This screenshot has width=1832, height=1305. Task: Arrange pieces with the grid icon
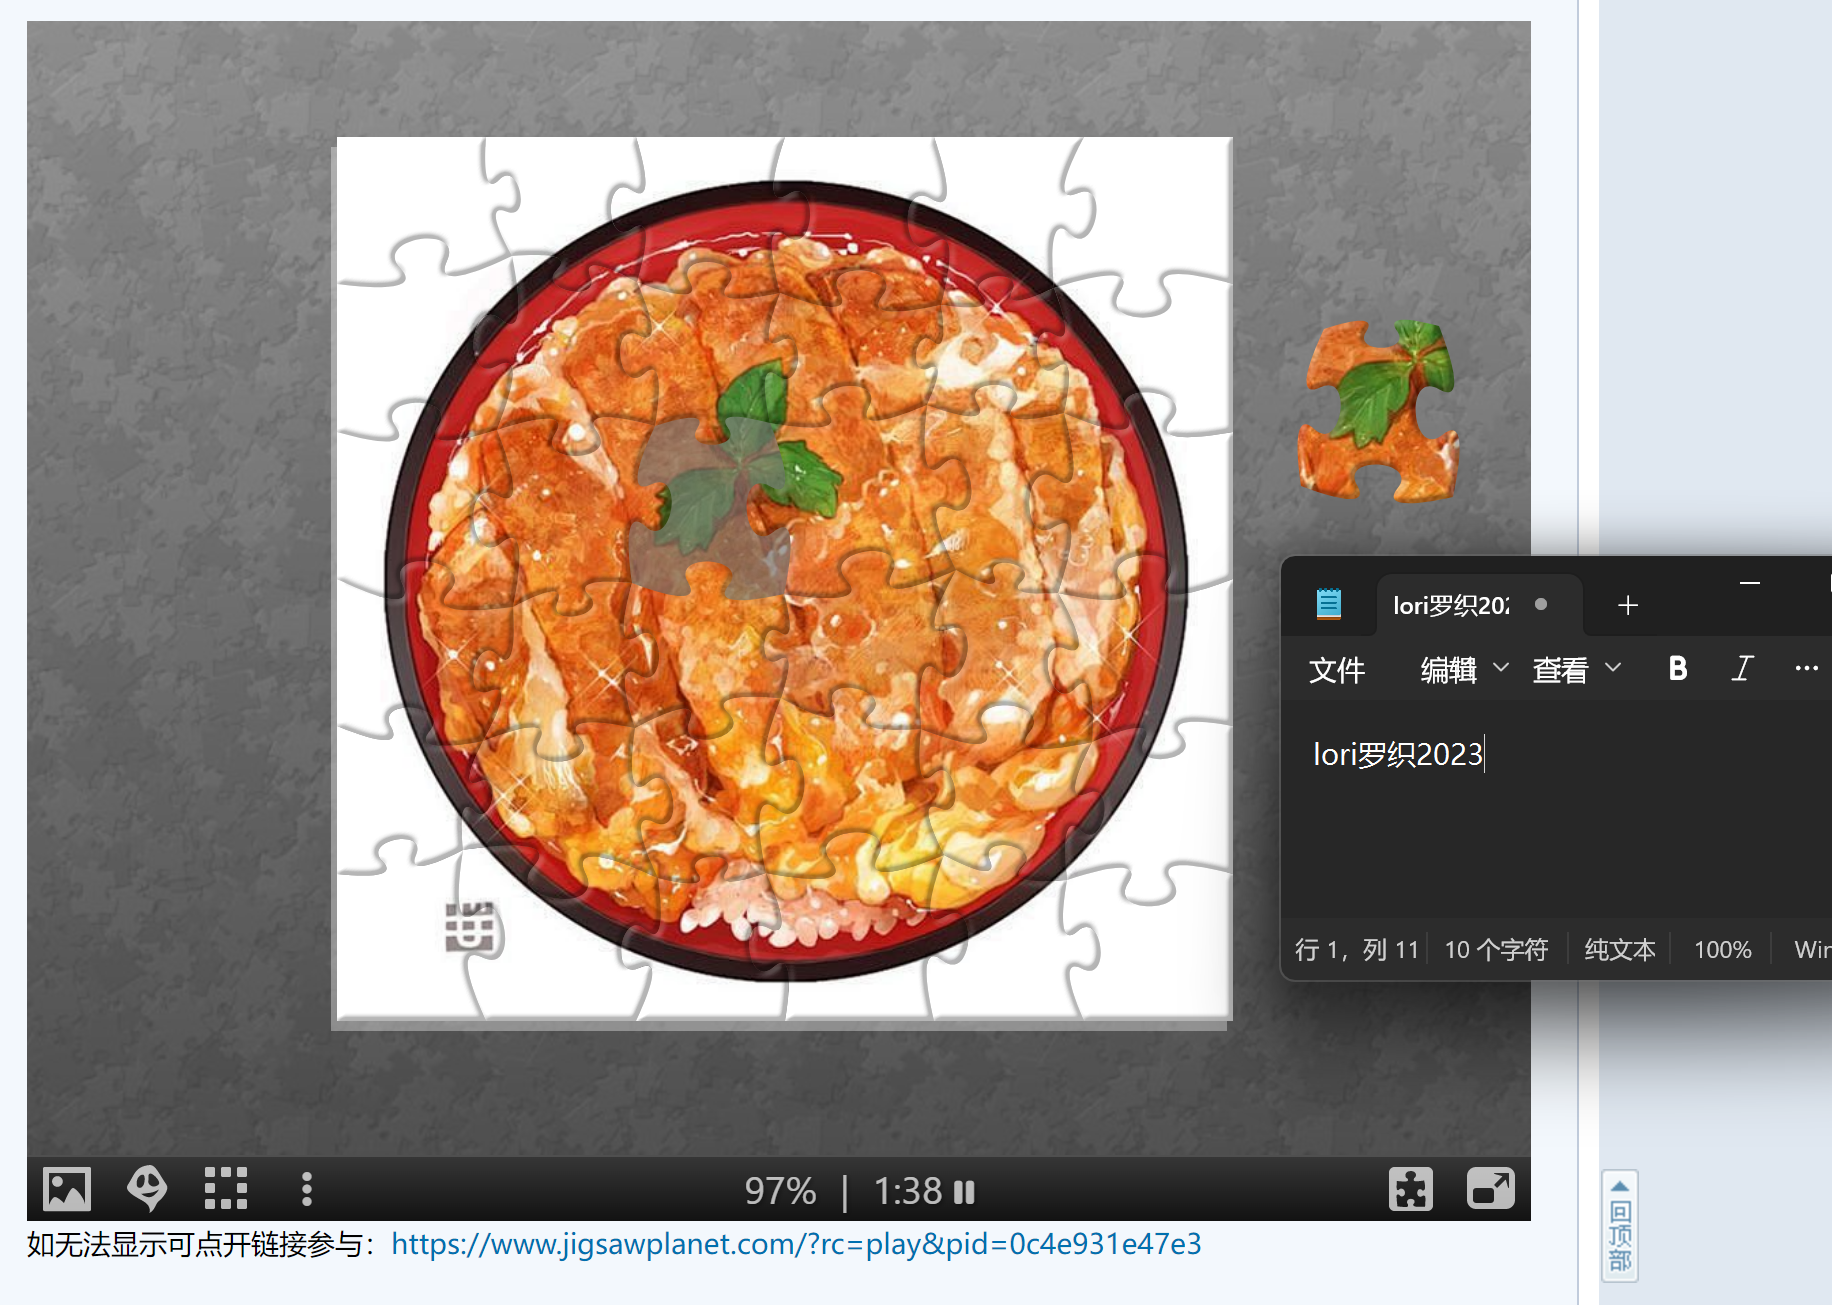[x=226, y=1189]
